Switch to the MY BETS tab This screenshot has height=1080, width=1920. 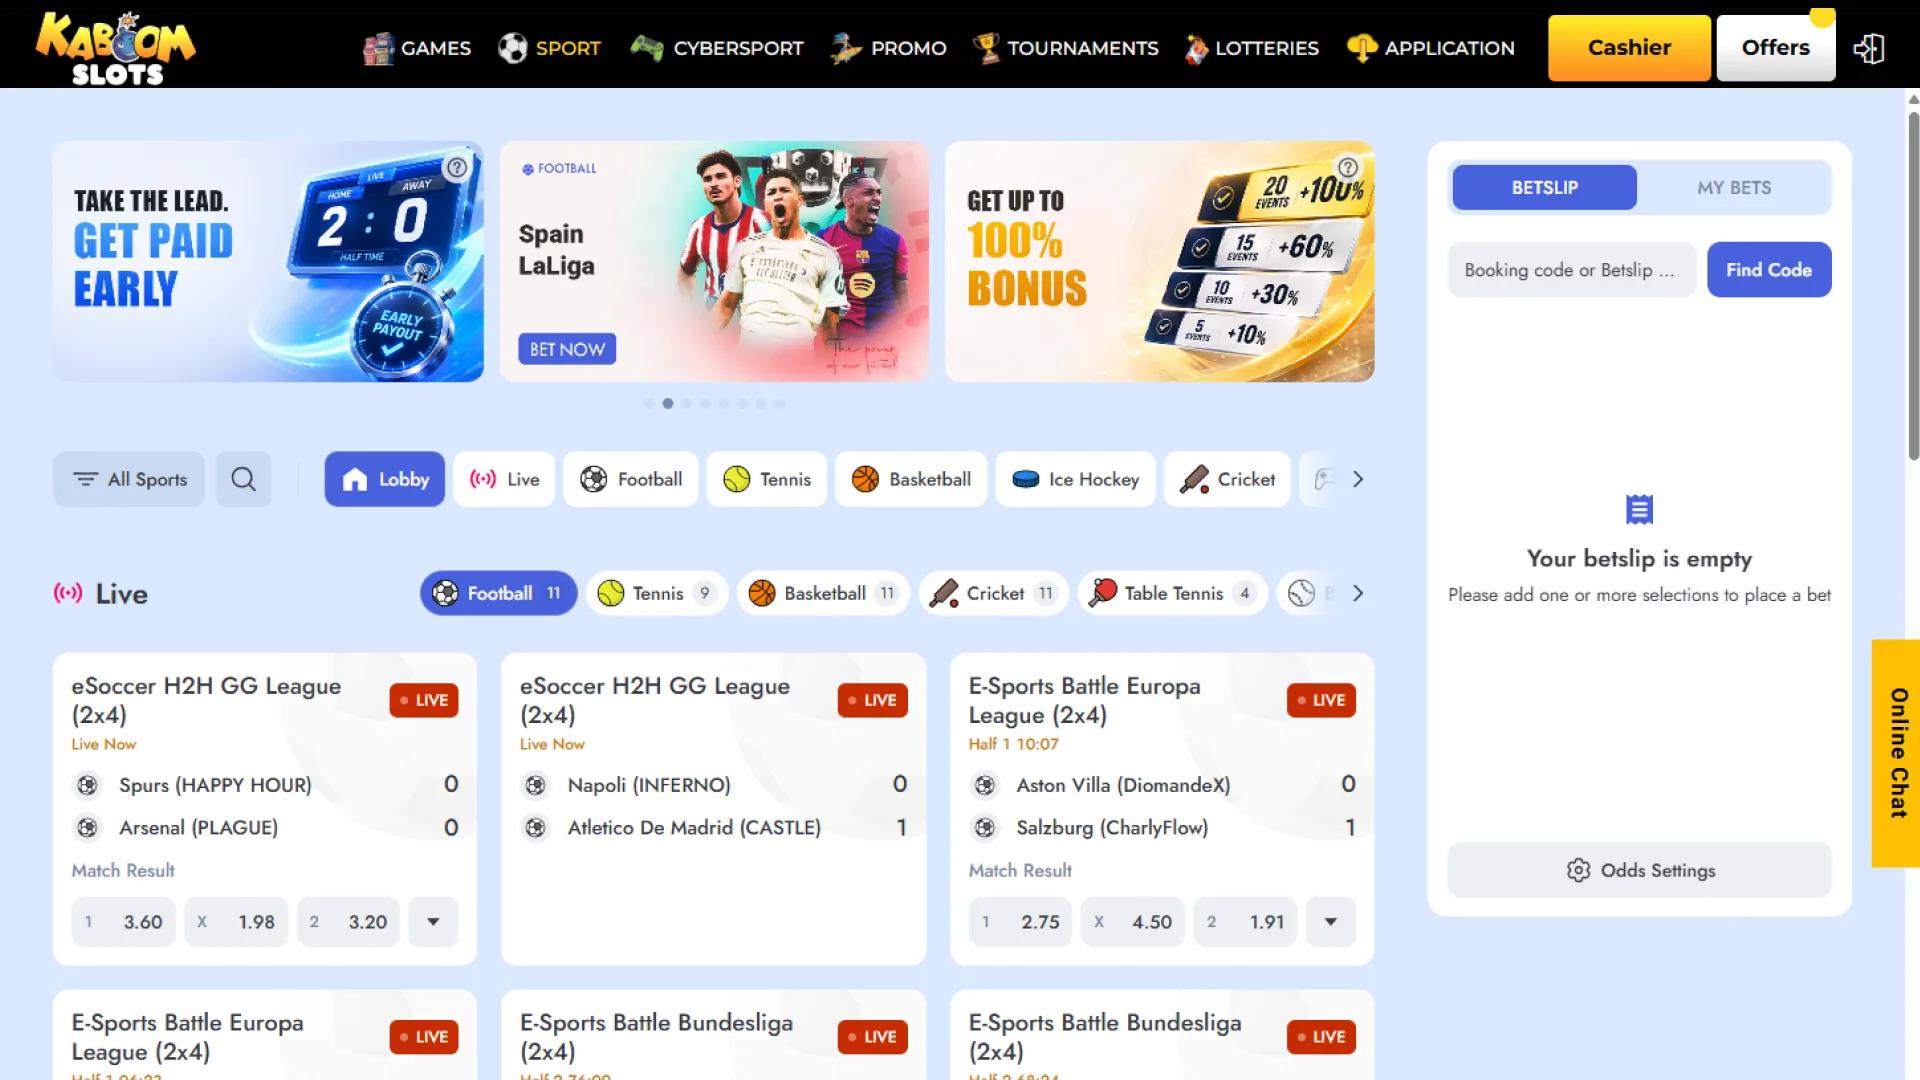click(1734, 187)
